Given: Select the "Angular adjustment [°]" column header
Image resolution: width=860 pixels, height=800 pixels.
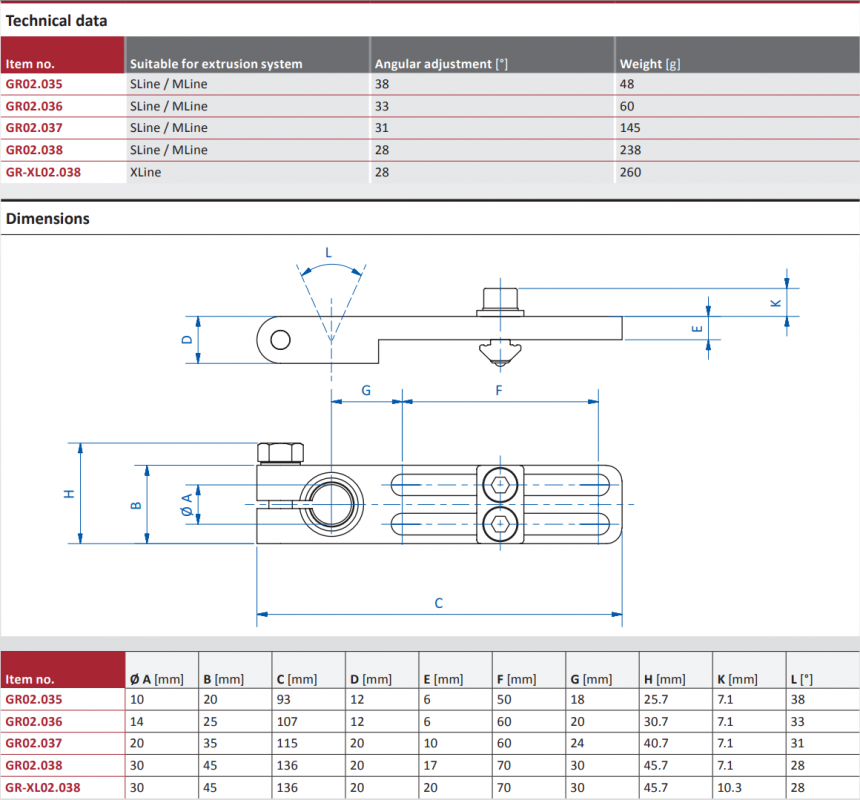Looking at the screenshot, I should 442,64.
